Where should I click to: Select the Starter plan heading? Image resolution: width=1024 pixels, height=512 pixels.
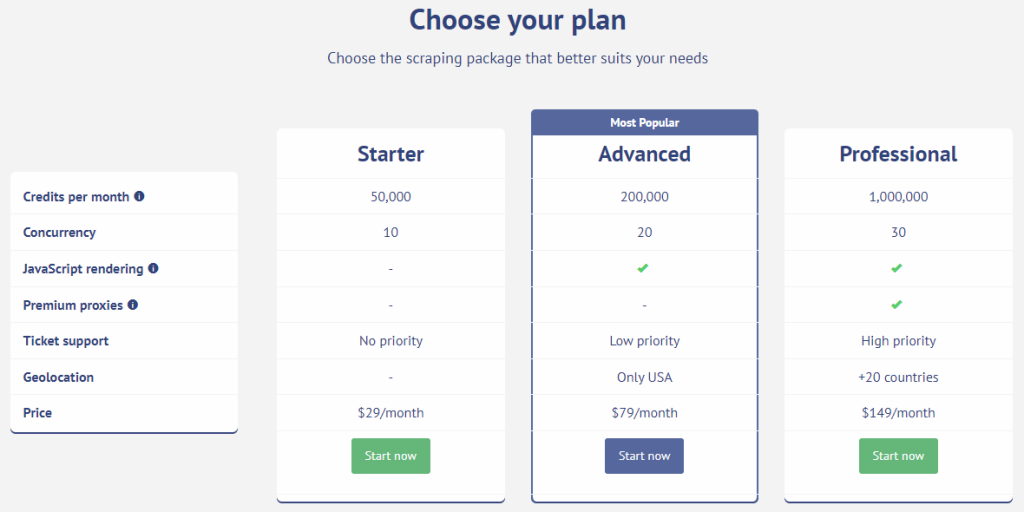tap(391, 154)
